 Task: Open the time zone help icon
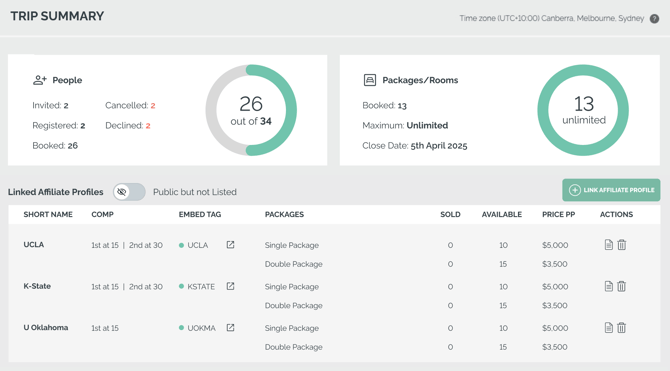(654, 19)
